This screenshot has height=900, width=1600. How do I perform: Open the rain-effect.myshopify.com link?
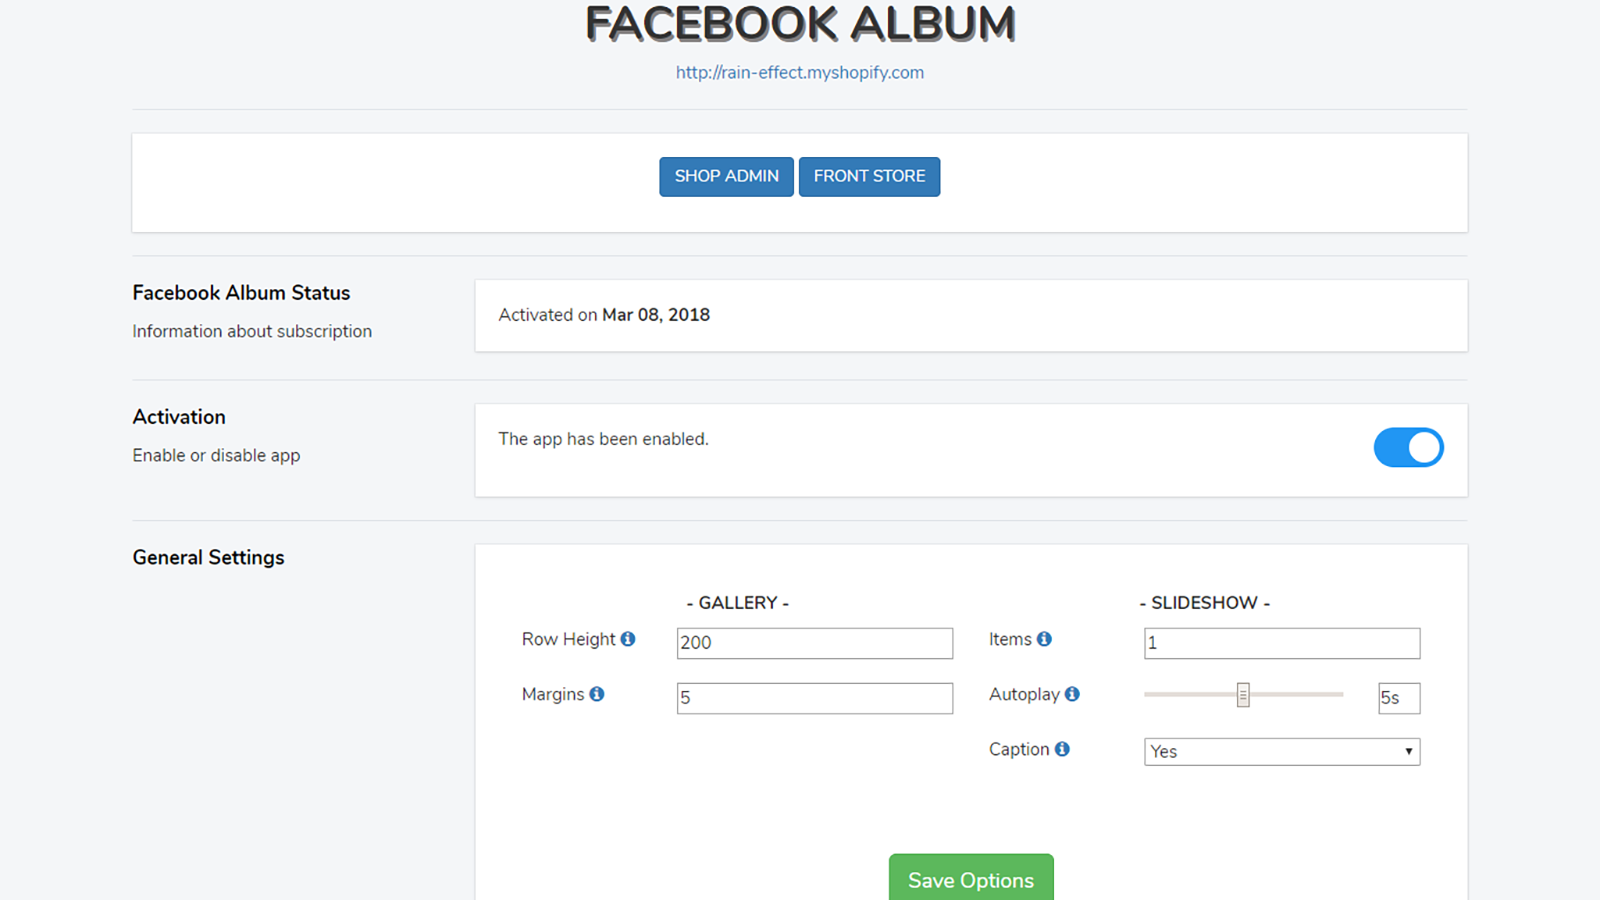click(800, 73)
